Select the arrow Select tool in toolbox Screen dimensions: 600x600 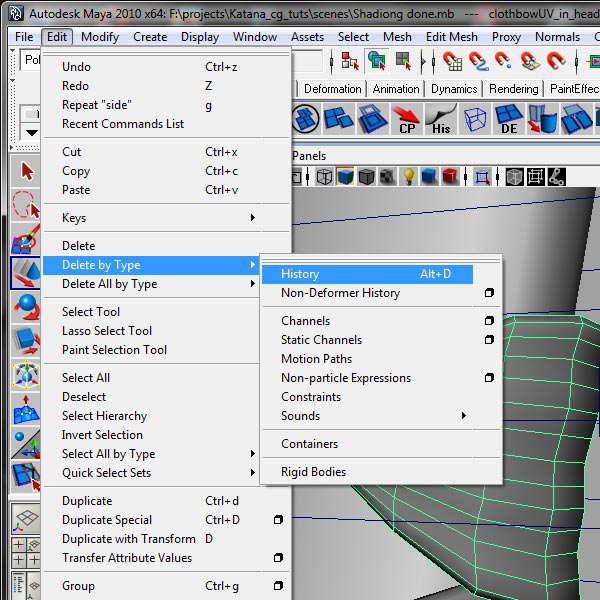[x=26, y=171]
